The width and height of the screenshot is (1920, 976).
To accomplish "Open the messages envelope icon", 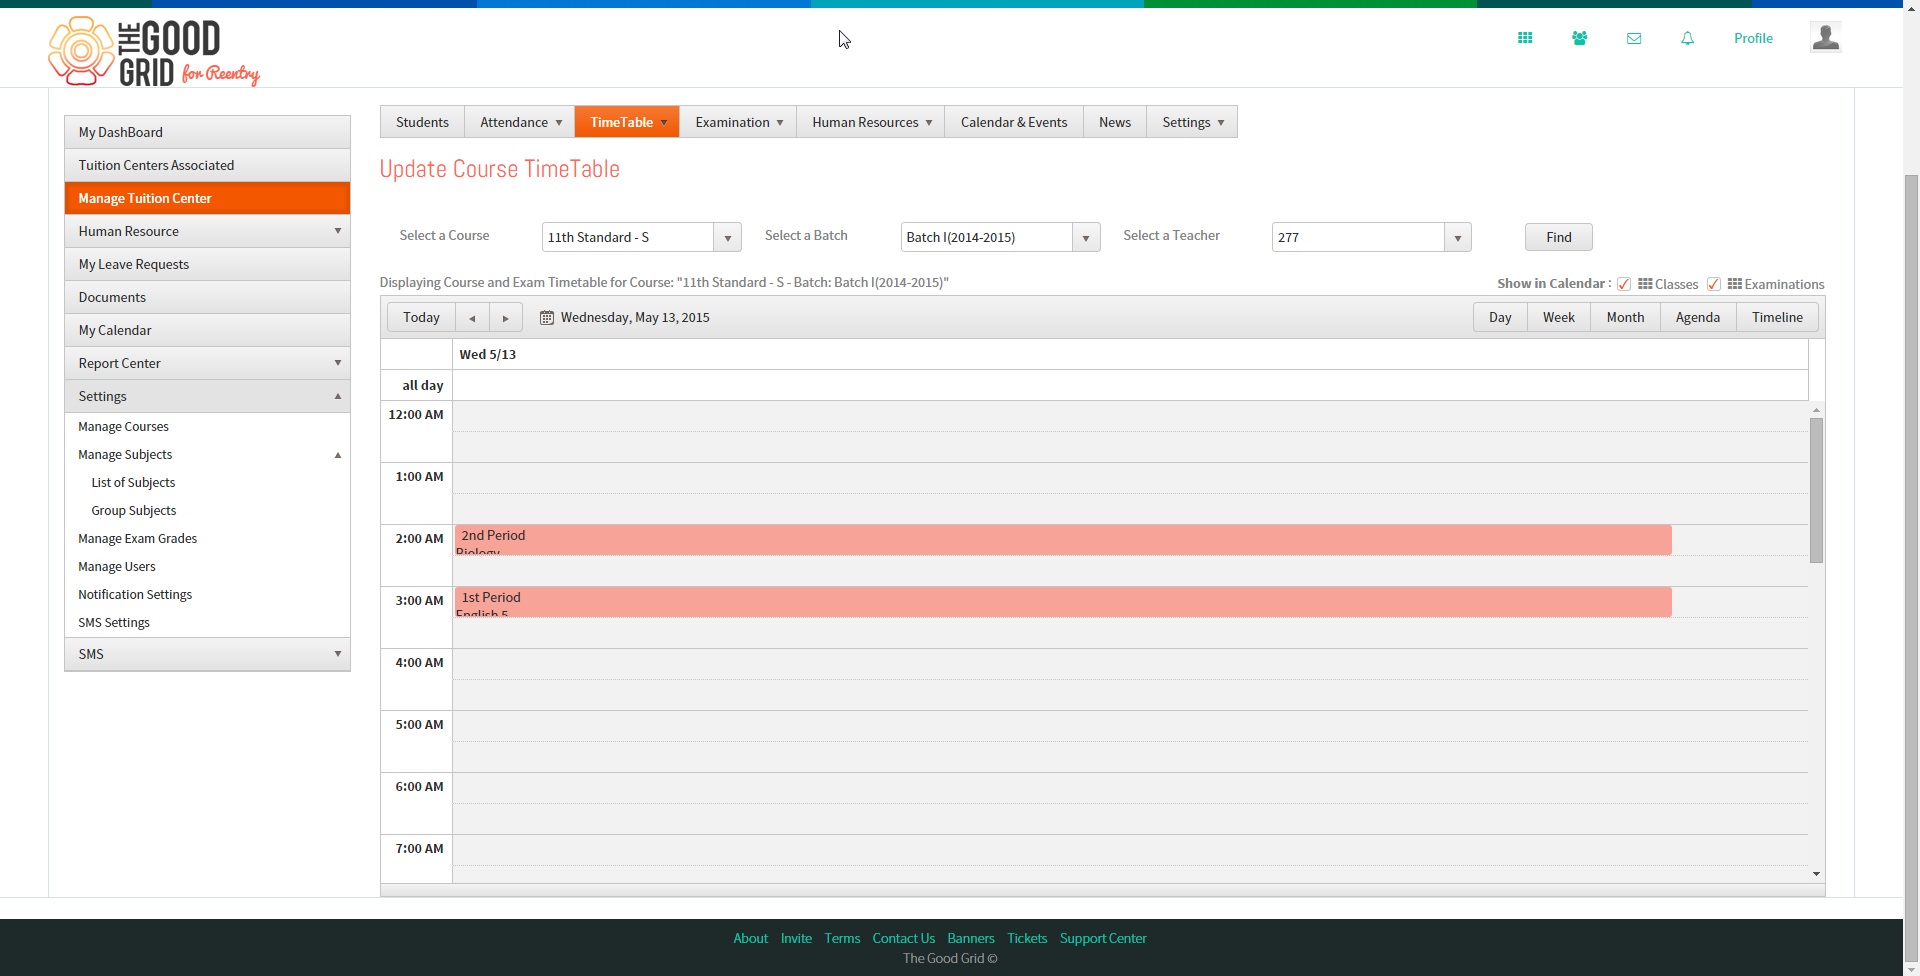I will pyautogui.click(x=1634, y=38).
